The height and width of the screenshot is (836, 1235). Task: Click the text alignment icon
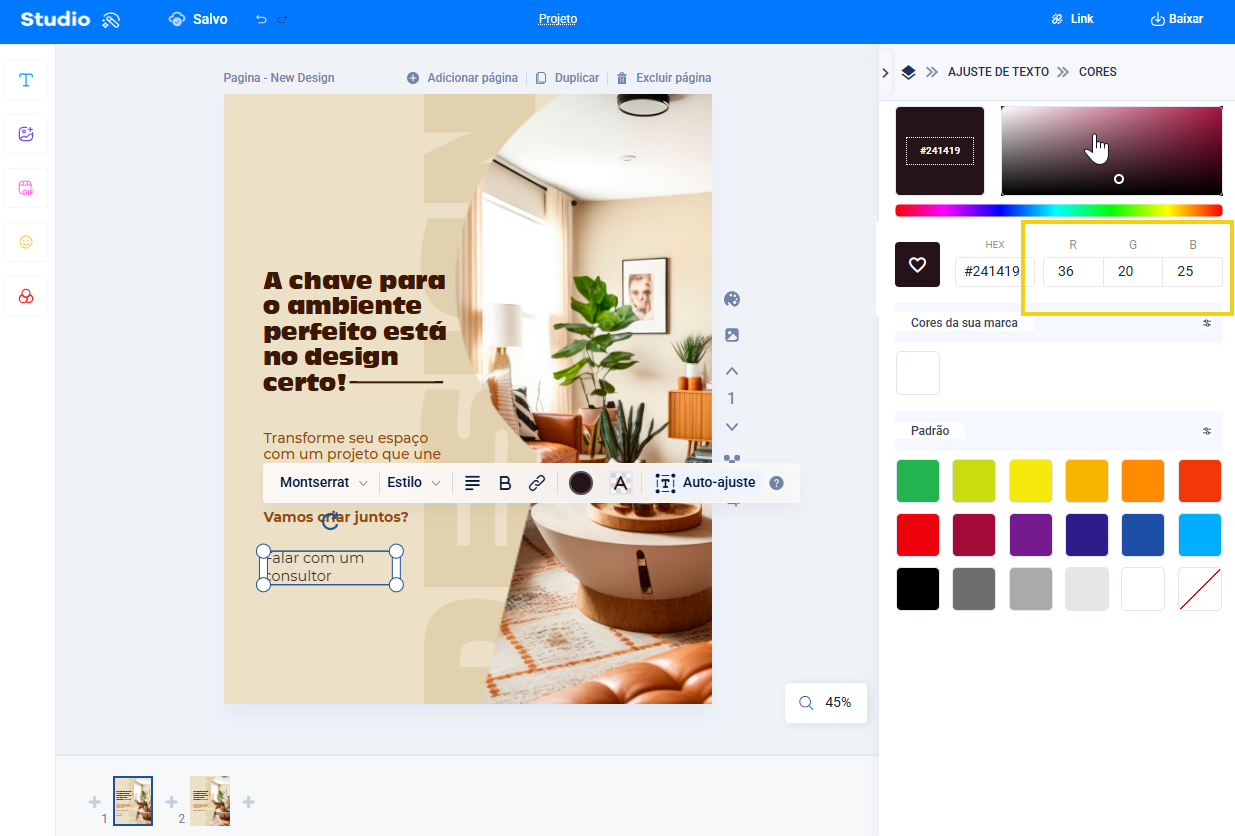473,483
